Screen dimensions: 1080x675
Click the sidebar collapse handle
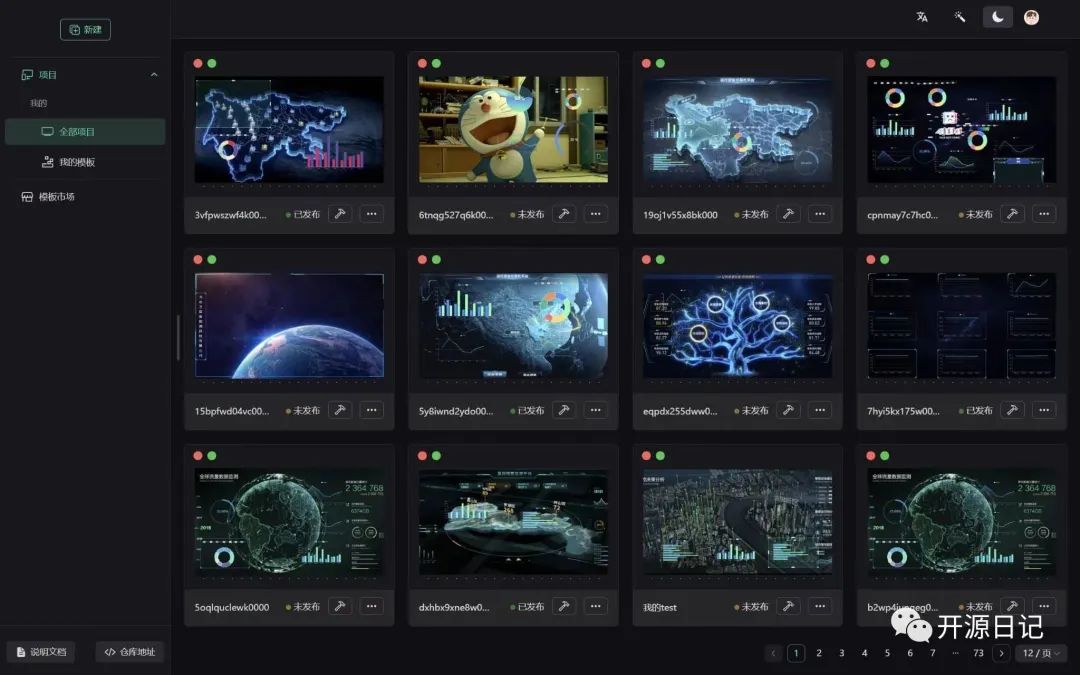[178, 338]
